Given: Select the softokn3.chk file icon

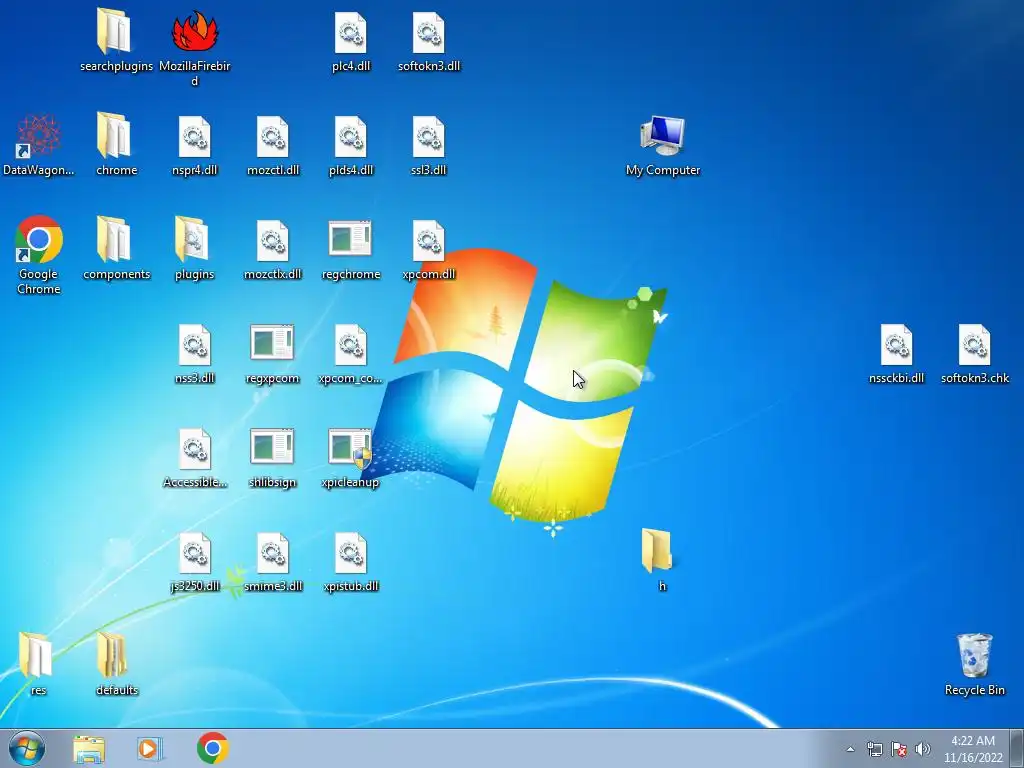Looking at the screenshot, I should tap(974, 345).
